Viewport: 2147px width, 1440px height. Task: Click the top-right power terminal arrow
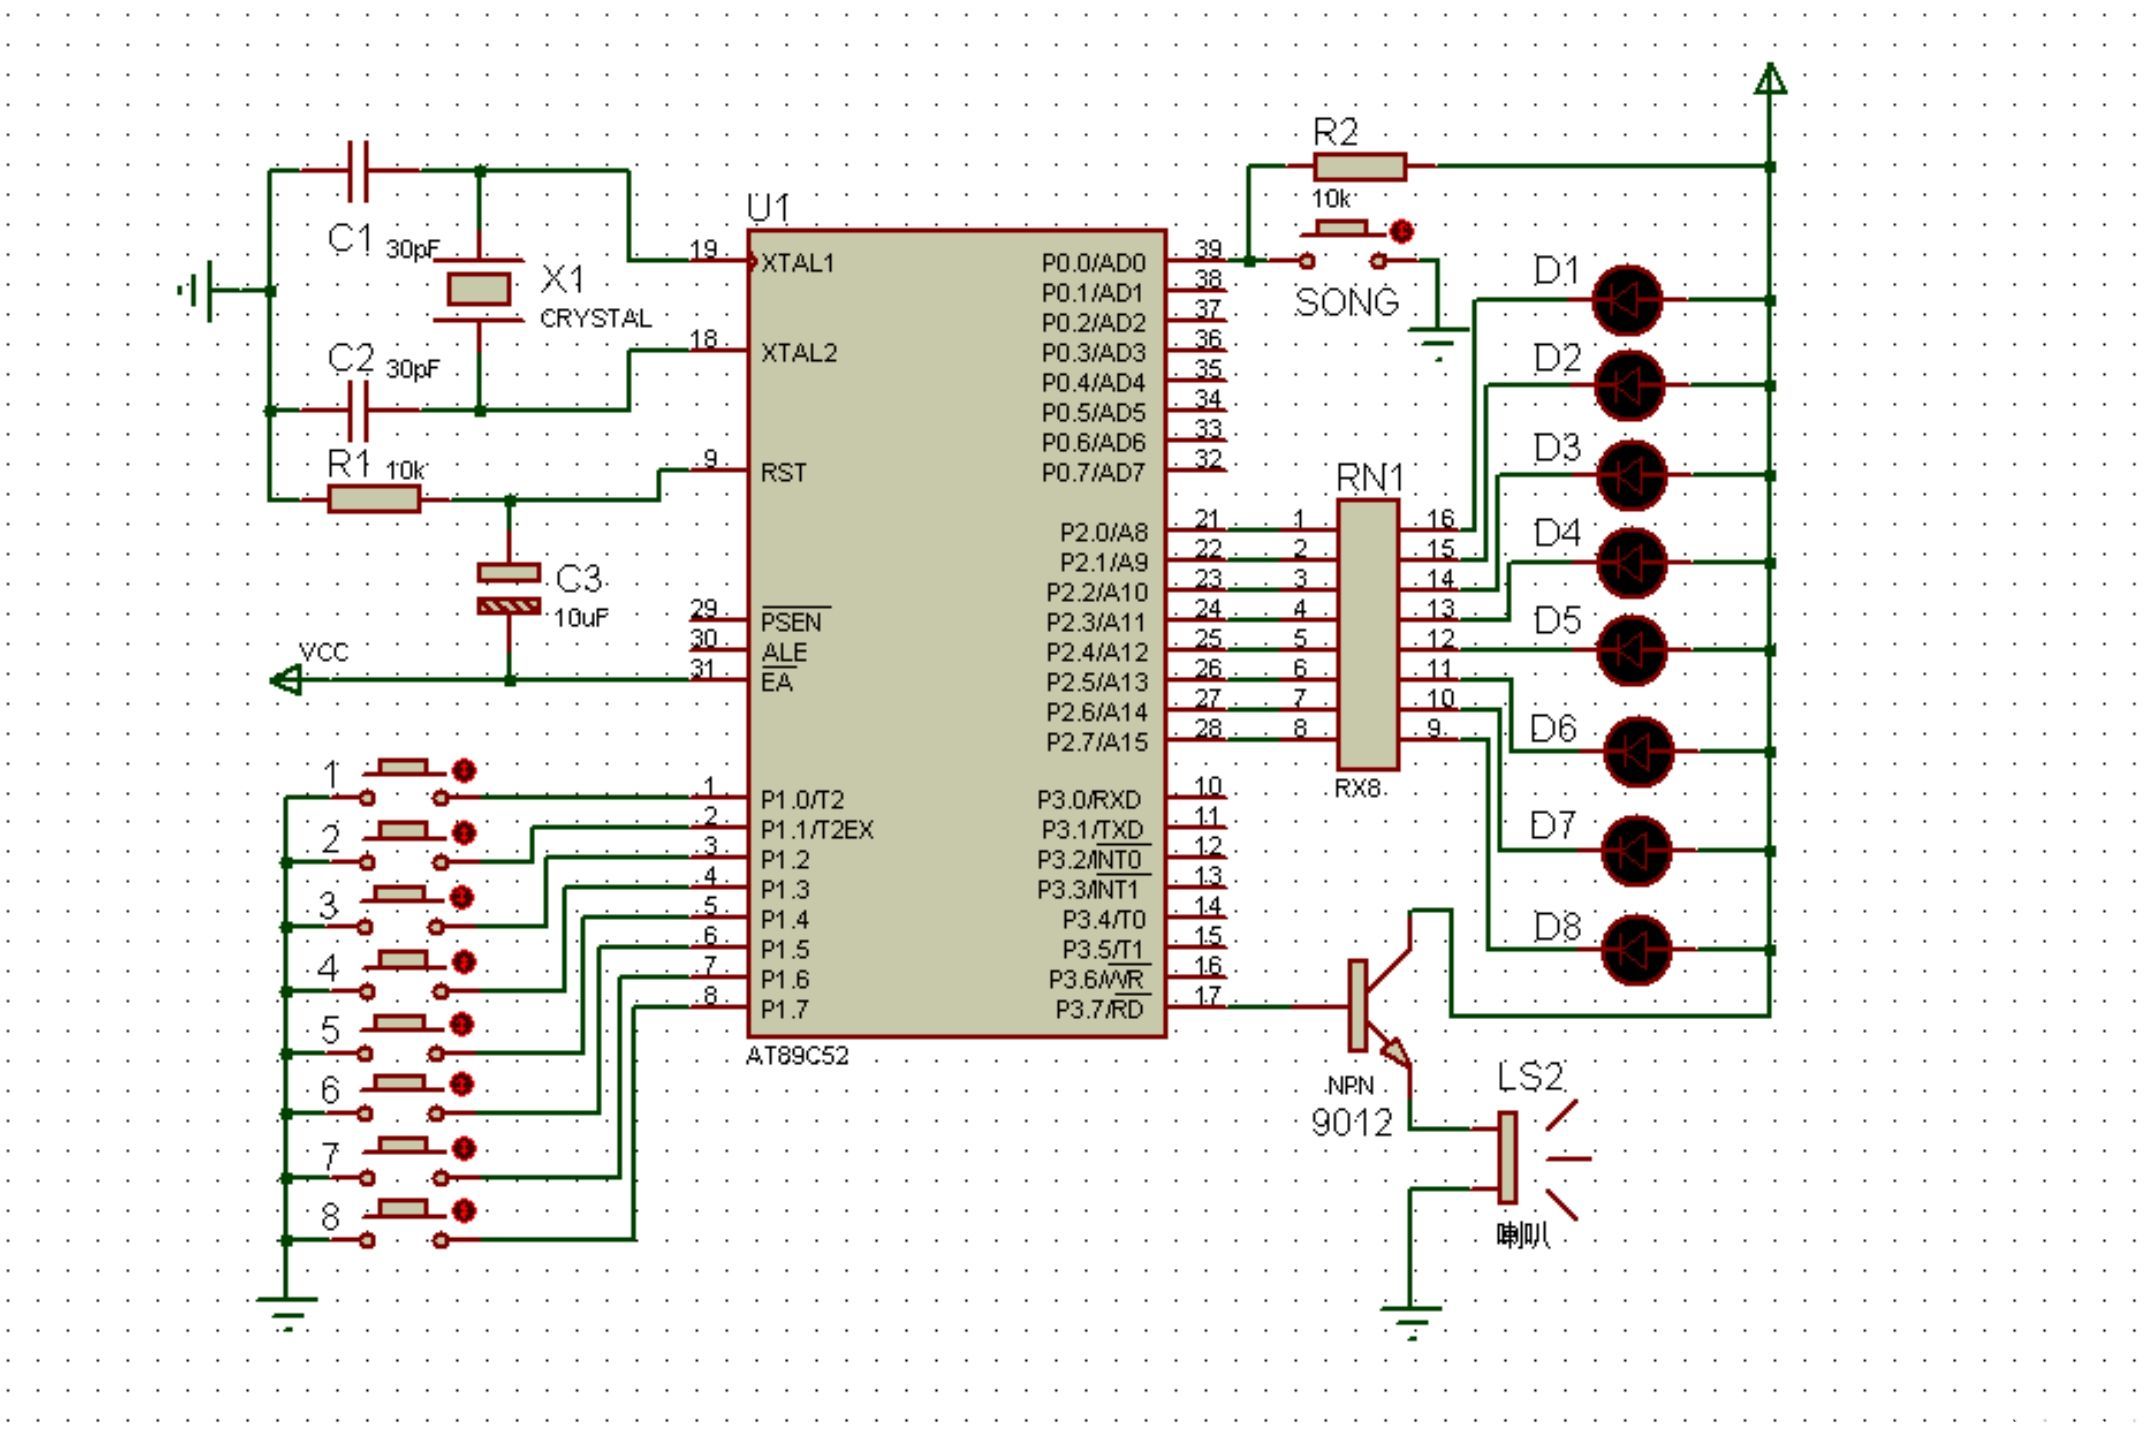point(1770,79)
